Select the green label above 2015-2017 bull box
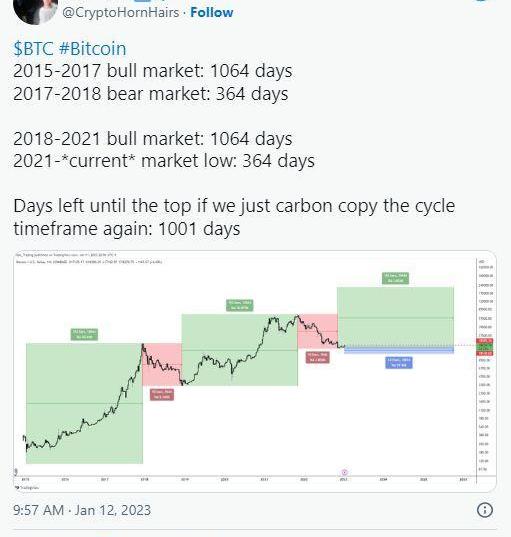 tap(84, 334)
